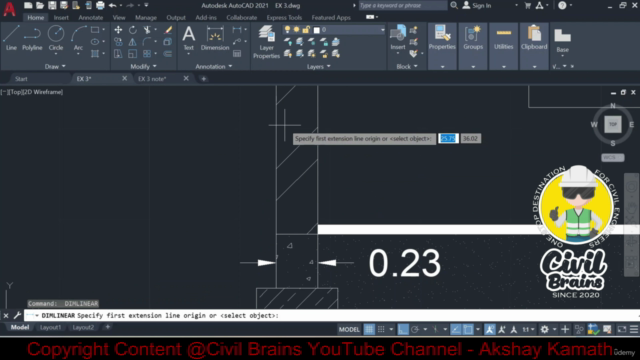
Task: Add a new drawing tab with plus button
Action: [x=204, y=79]
